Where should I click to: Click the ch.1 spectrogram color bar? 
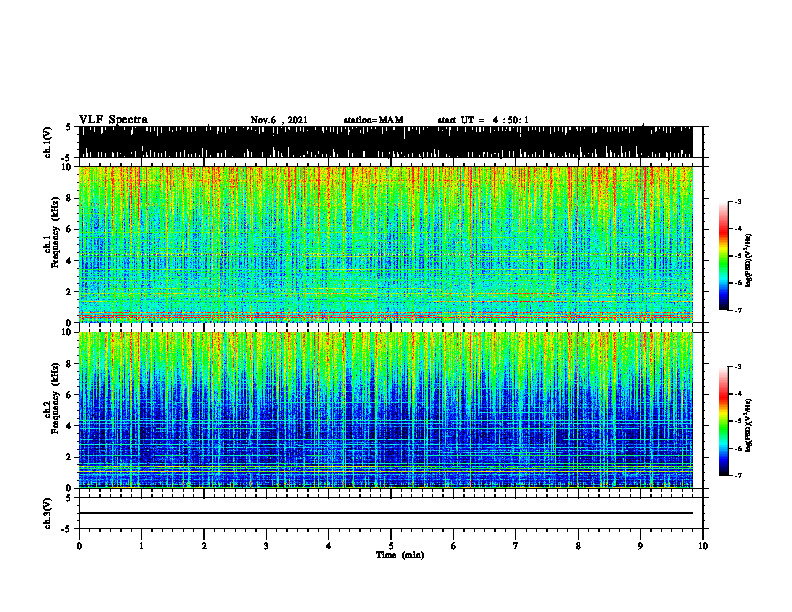tap(724, 256)
